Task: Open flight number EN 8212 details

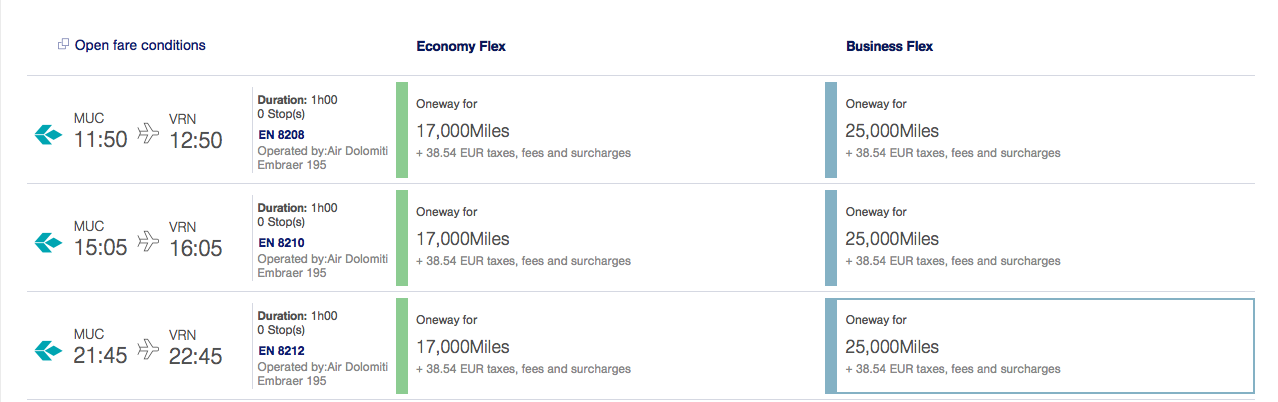Action: tap(281, 350)
